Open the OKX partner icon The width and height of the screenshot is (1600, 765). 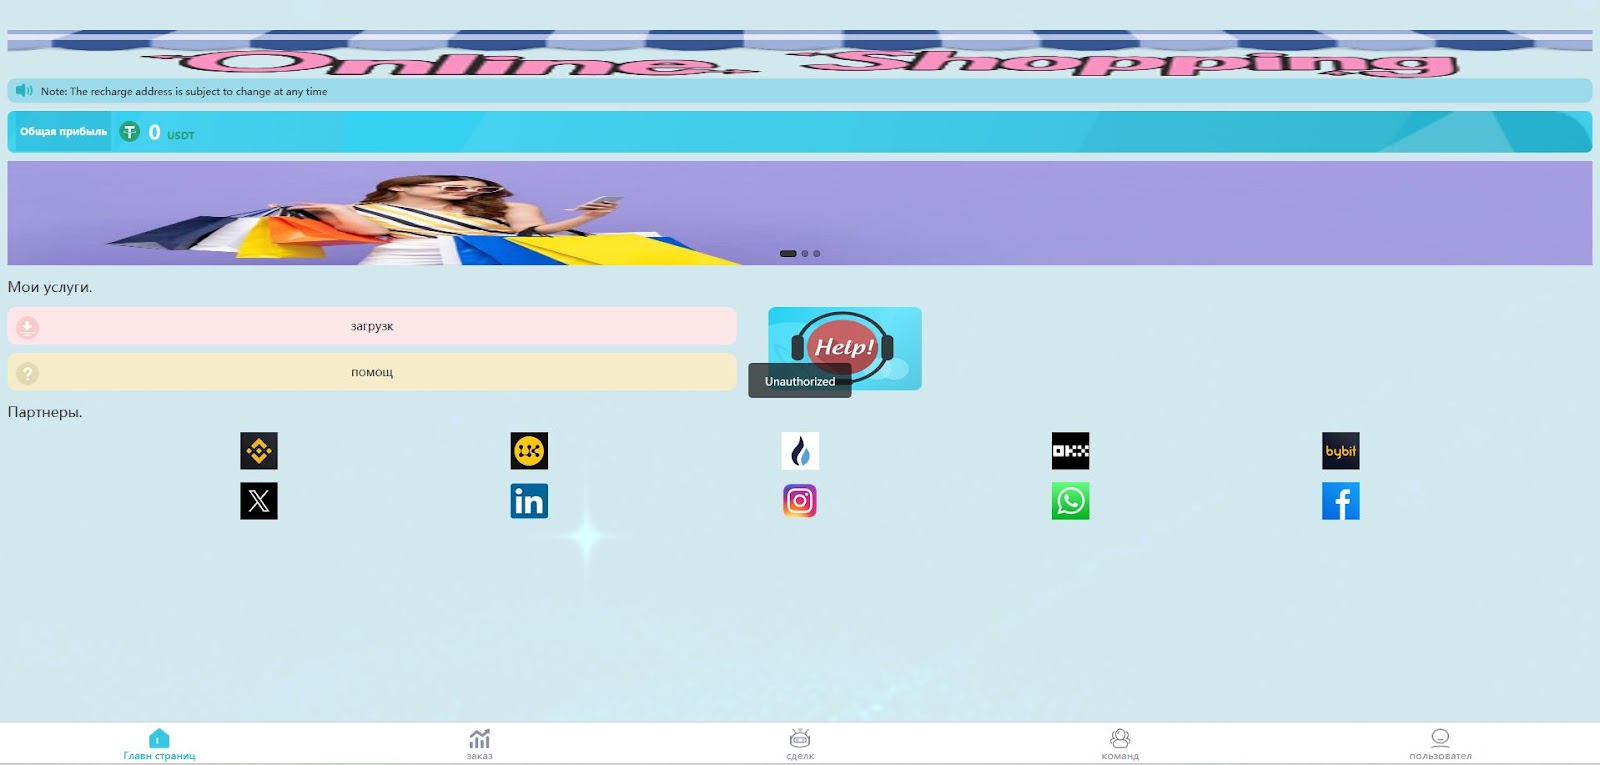point(1070,451)
